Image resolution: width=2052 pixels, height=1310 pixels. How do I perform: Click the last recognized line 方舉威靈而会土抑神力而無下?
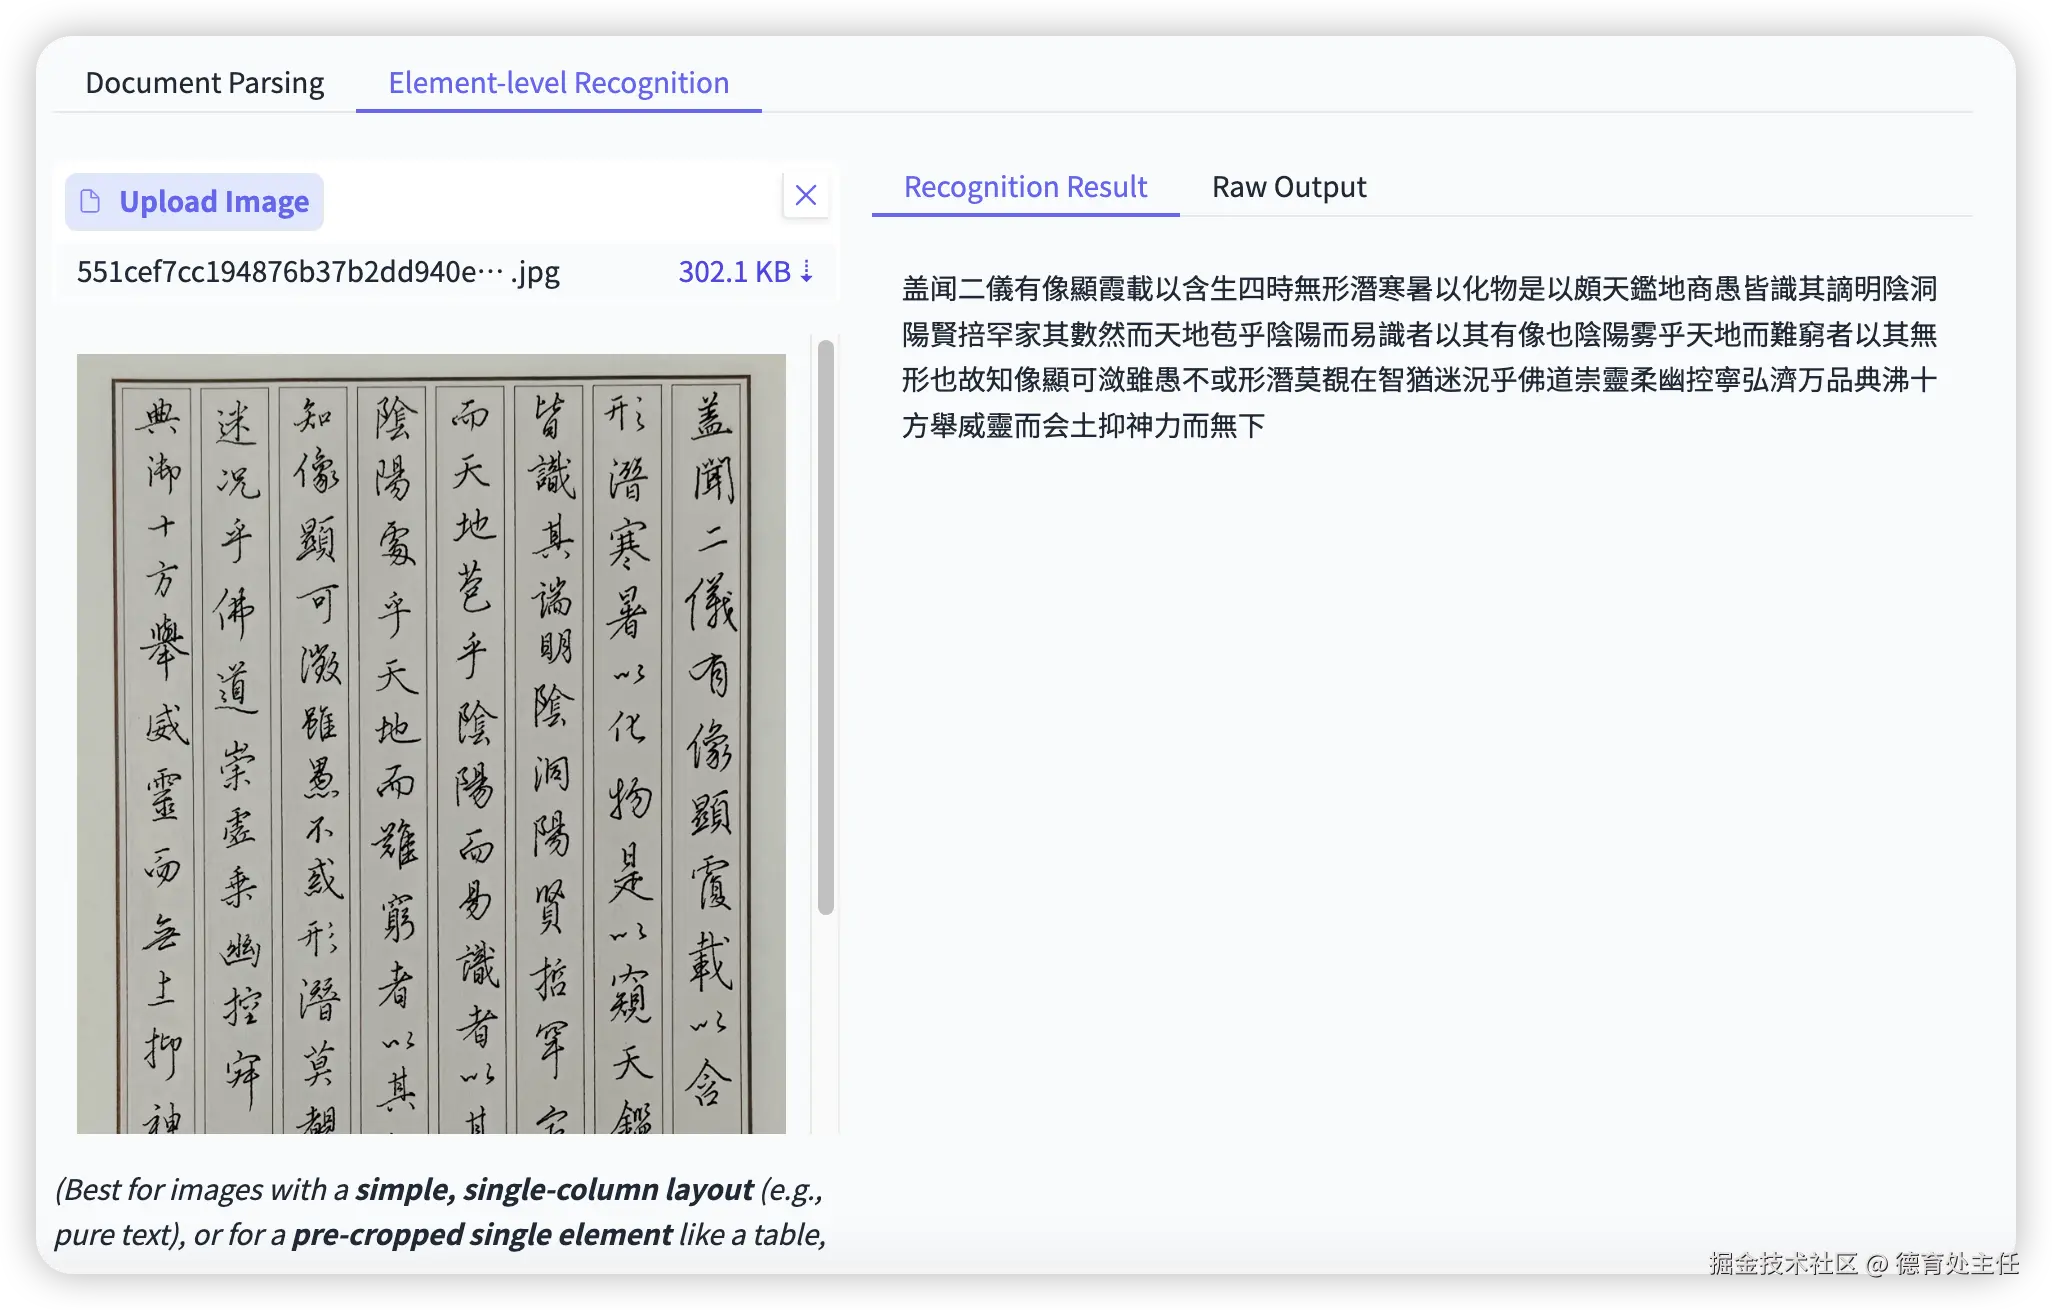tap(1083, 427)
